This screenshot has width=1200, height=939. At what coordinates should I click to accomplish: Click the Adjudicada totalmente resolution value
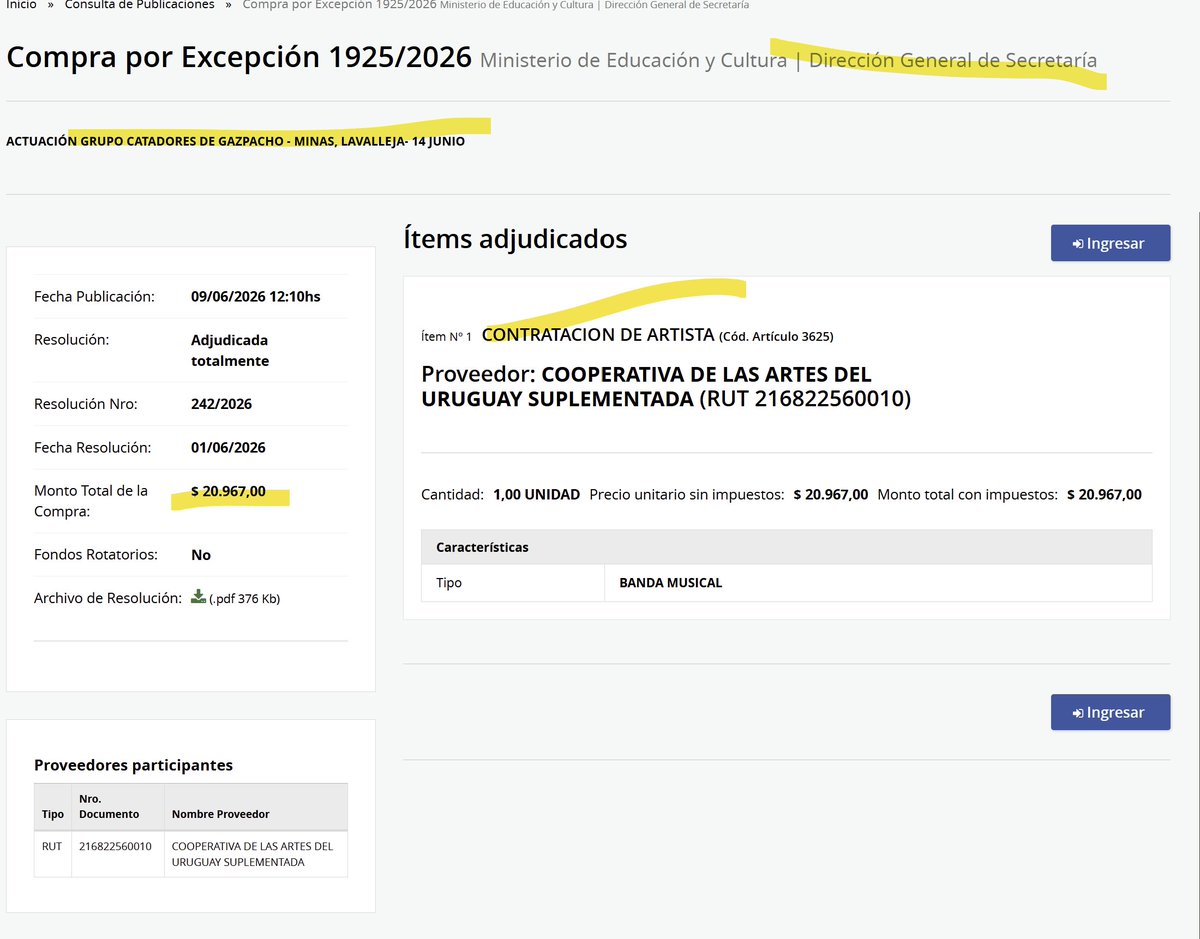click(x=230, y=350)
